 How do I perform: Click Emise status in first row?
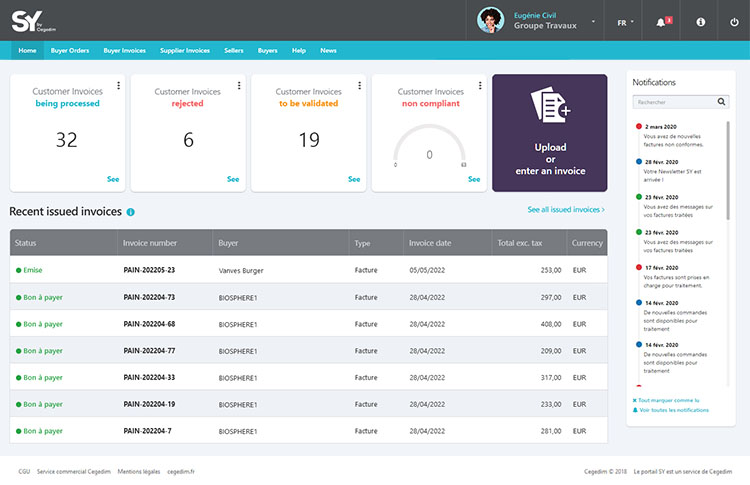tap(29, 270)
